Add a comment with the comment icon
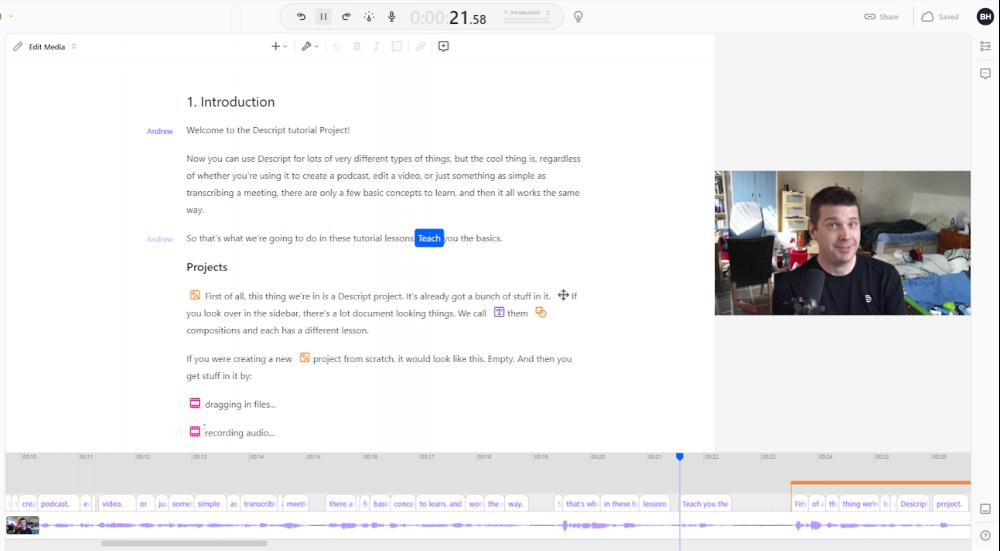The width and height of the screenshot is (1000, 551). pos(443,46)
